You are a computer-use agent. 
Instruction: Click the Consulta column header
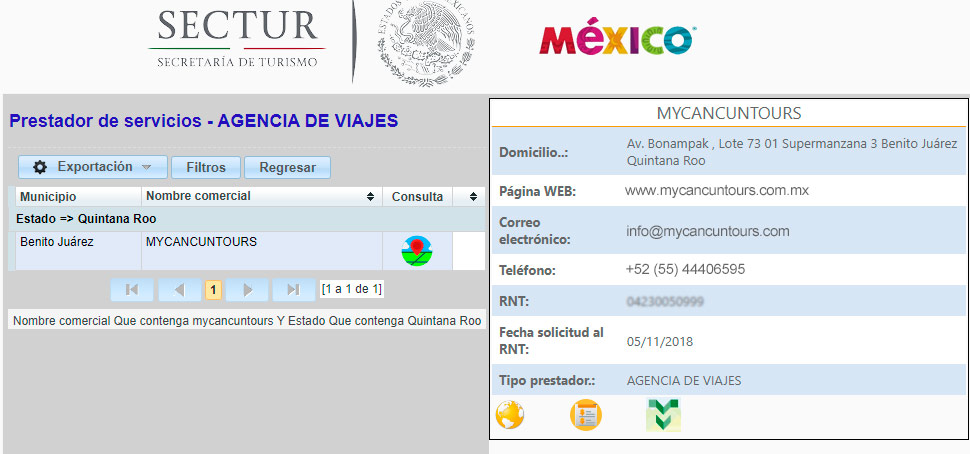[418, 197]
